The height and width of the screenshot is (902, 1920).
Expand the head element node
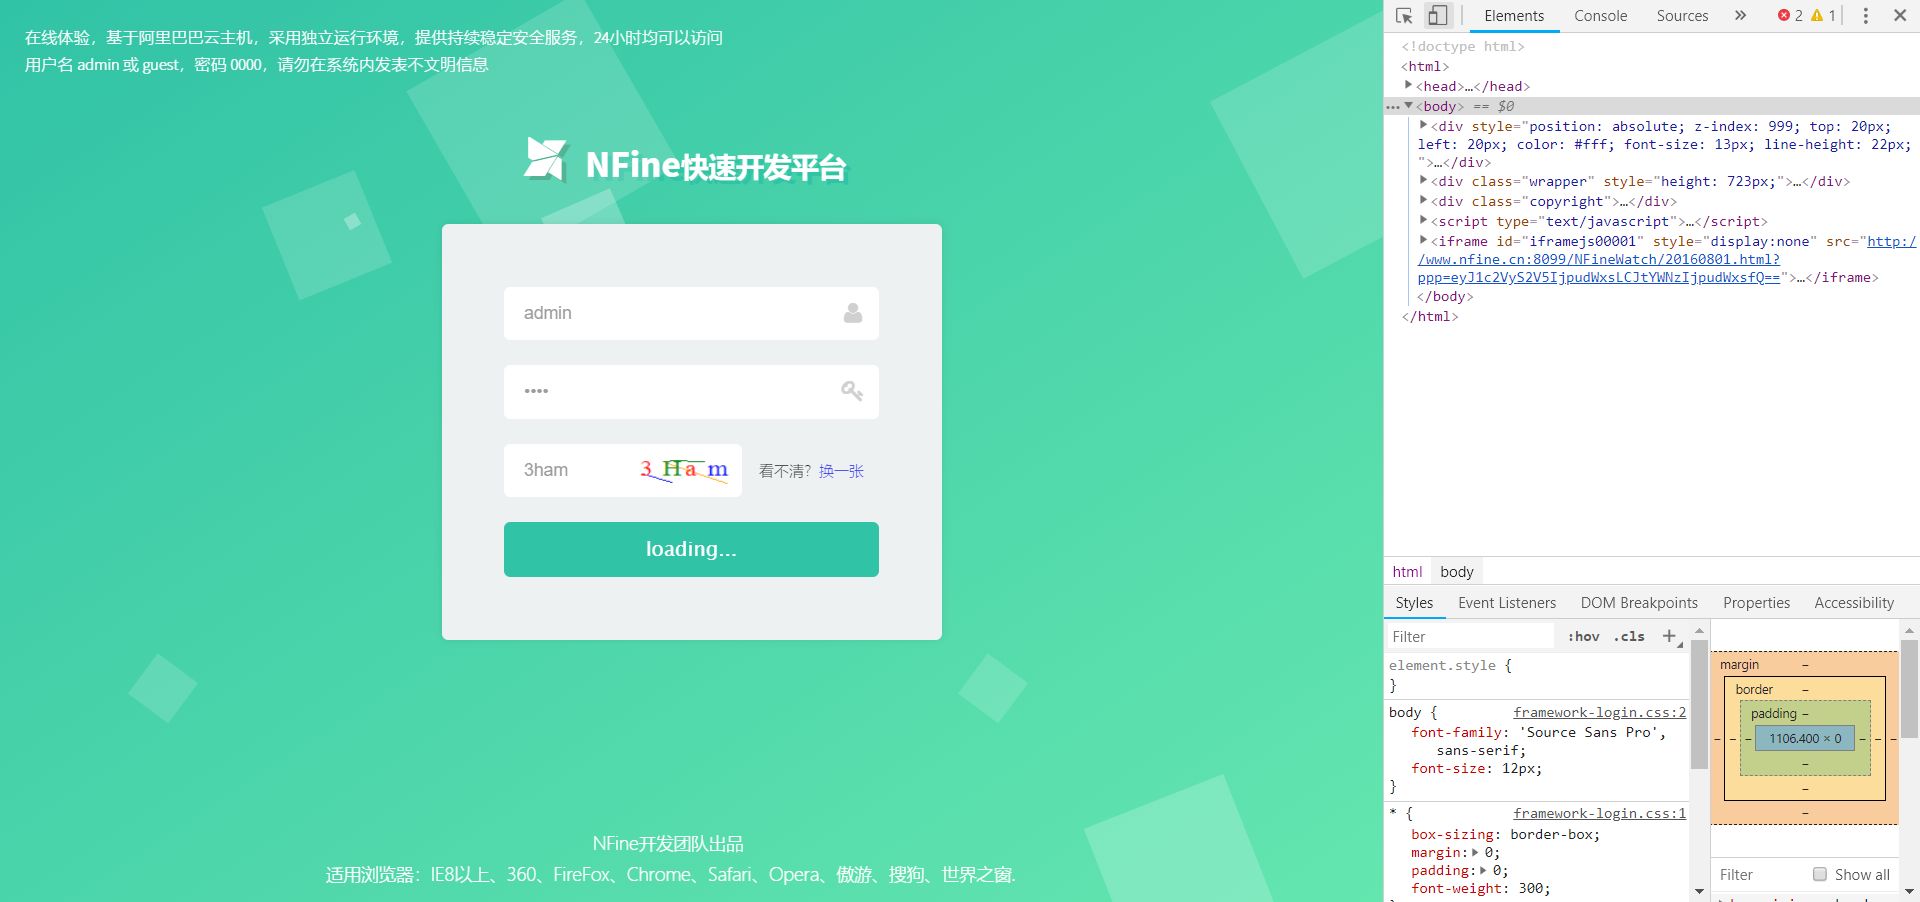point(1408,86)
